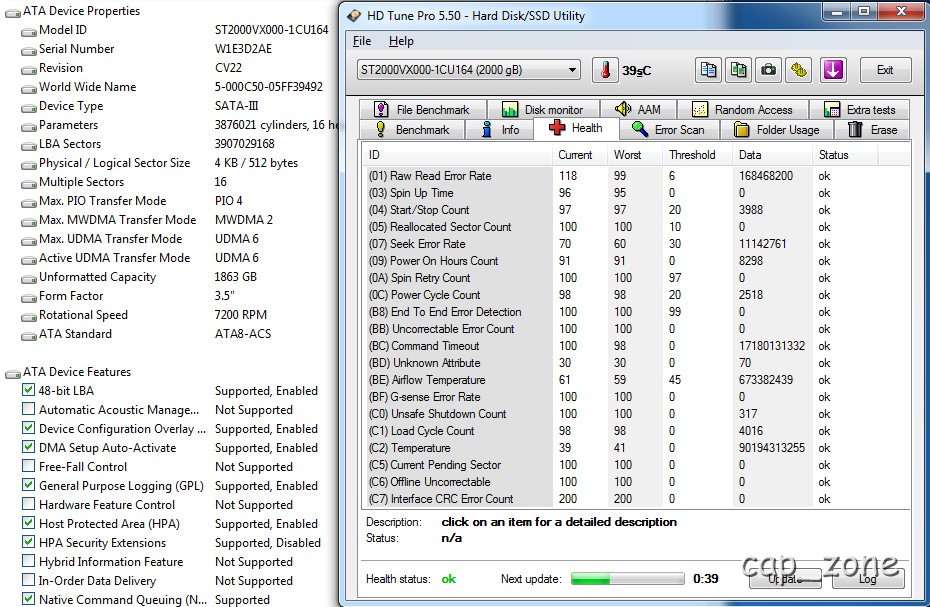Toggle the General Purpose Logging (GPL) checkbox
930x607 pixels.
(28, 485)
